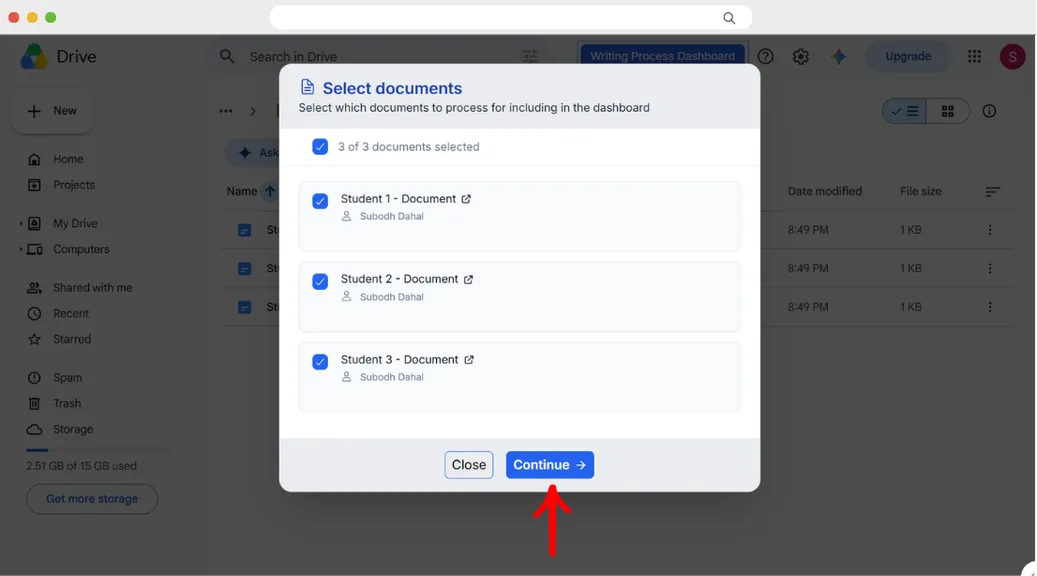This screenshot has height=576, width=1037.
Task: Click the Continue button in the dialog
Action: [x=550, y=465]
